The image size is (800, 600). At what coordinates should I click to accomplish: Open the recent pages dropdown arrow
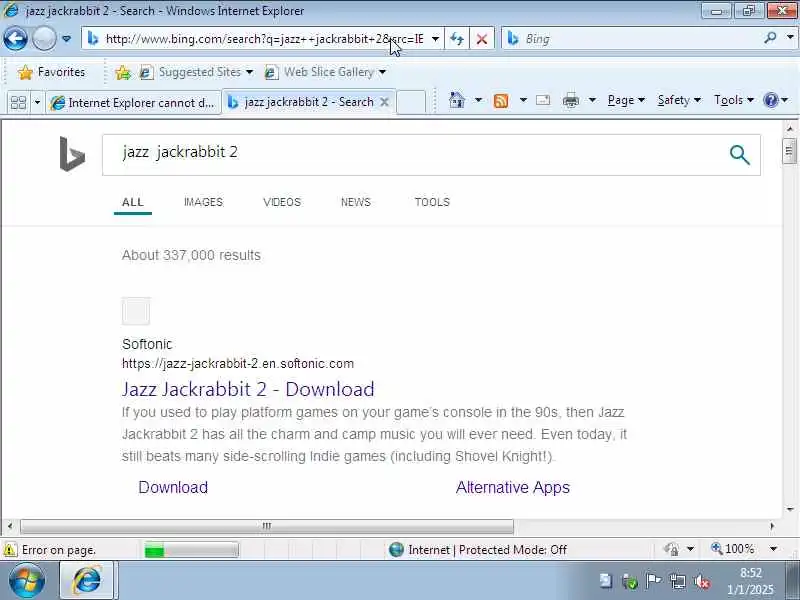click(66, 39)
